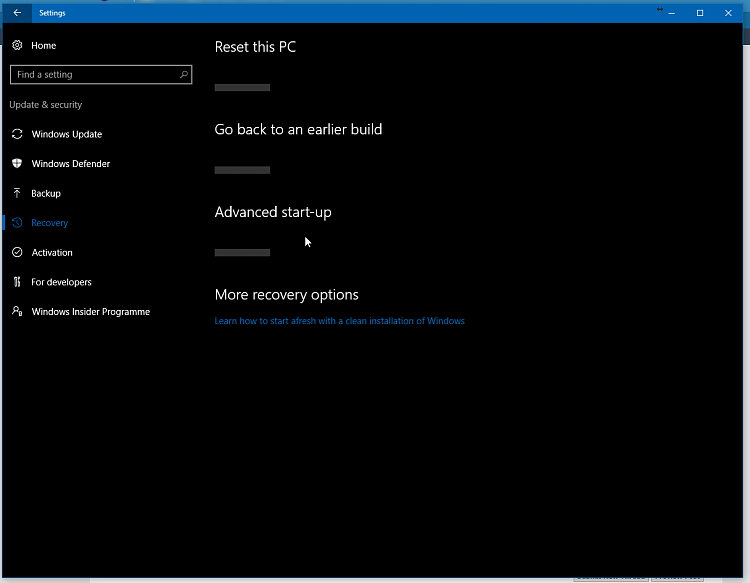750x583 pixels.
Task: Click the greyed button under Advanced start-up
Action: pos(242,253)
